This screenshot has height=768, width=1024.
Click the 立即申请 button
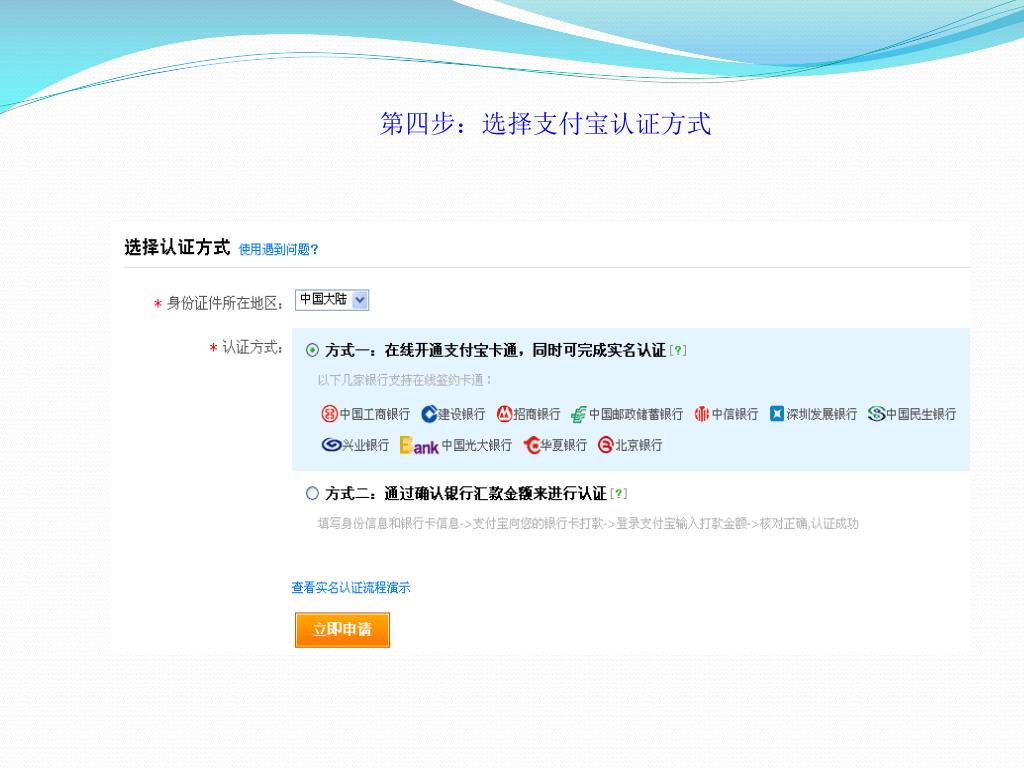coord(342,630)
